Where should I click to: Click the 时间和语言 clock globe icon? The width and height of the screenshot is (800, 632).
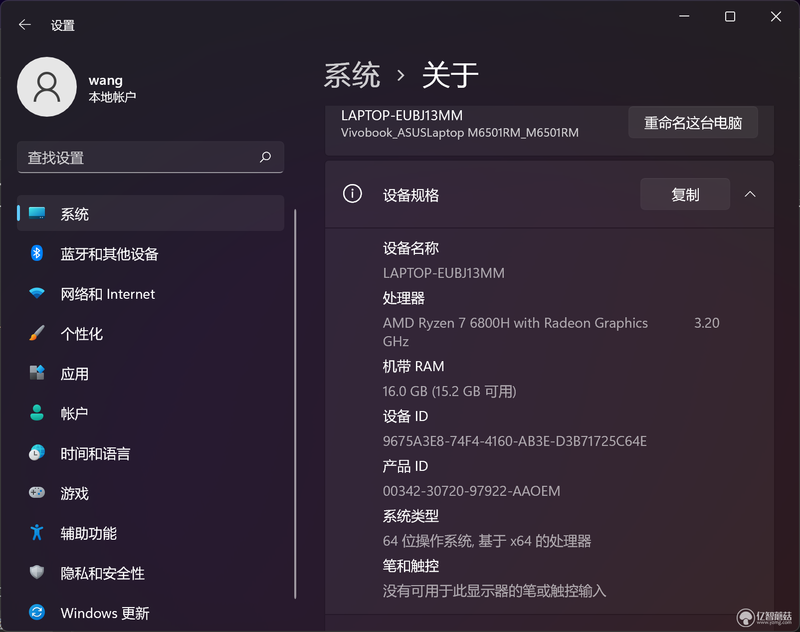pyautogui.click(x=37, y=452)
